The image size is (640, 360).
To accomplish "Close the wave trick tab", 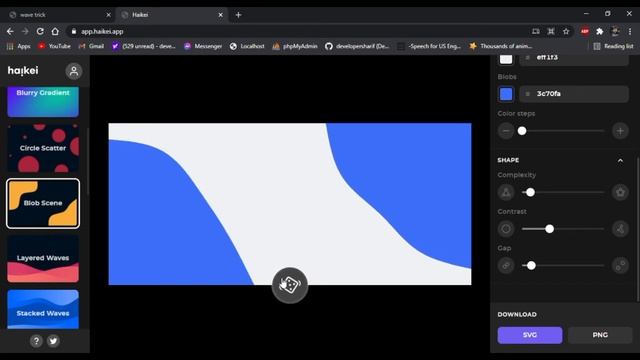I will tap(109, 15).
